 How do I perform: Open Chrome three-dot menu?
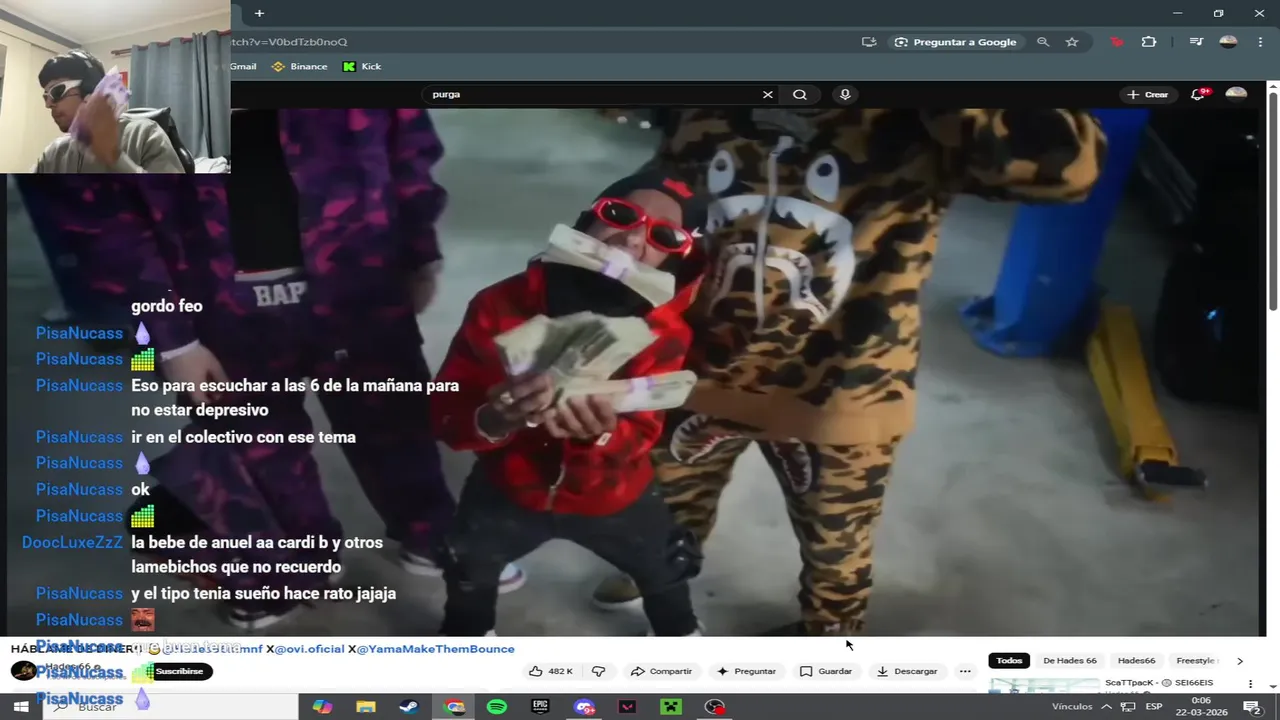click(x=1259, y=42)
